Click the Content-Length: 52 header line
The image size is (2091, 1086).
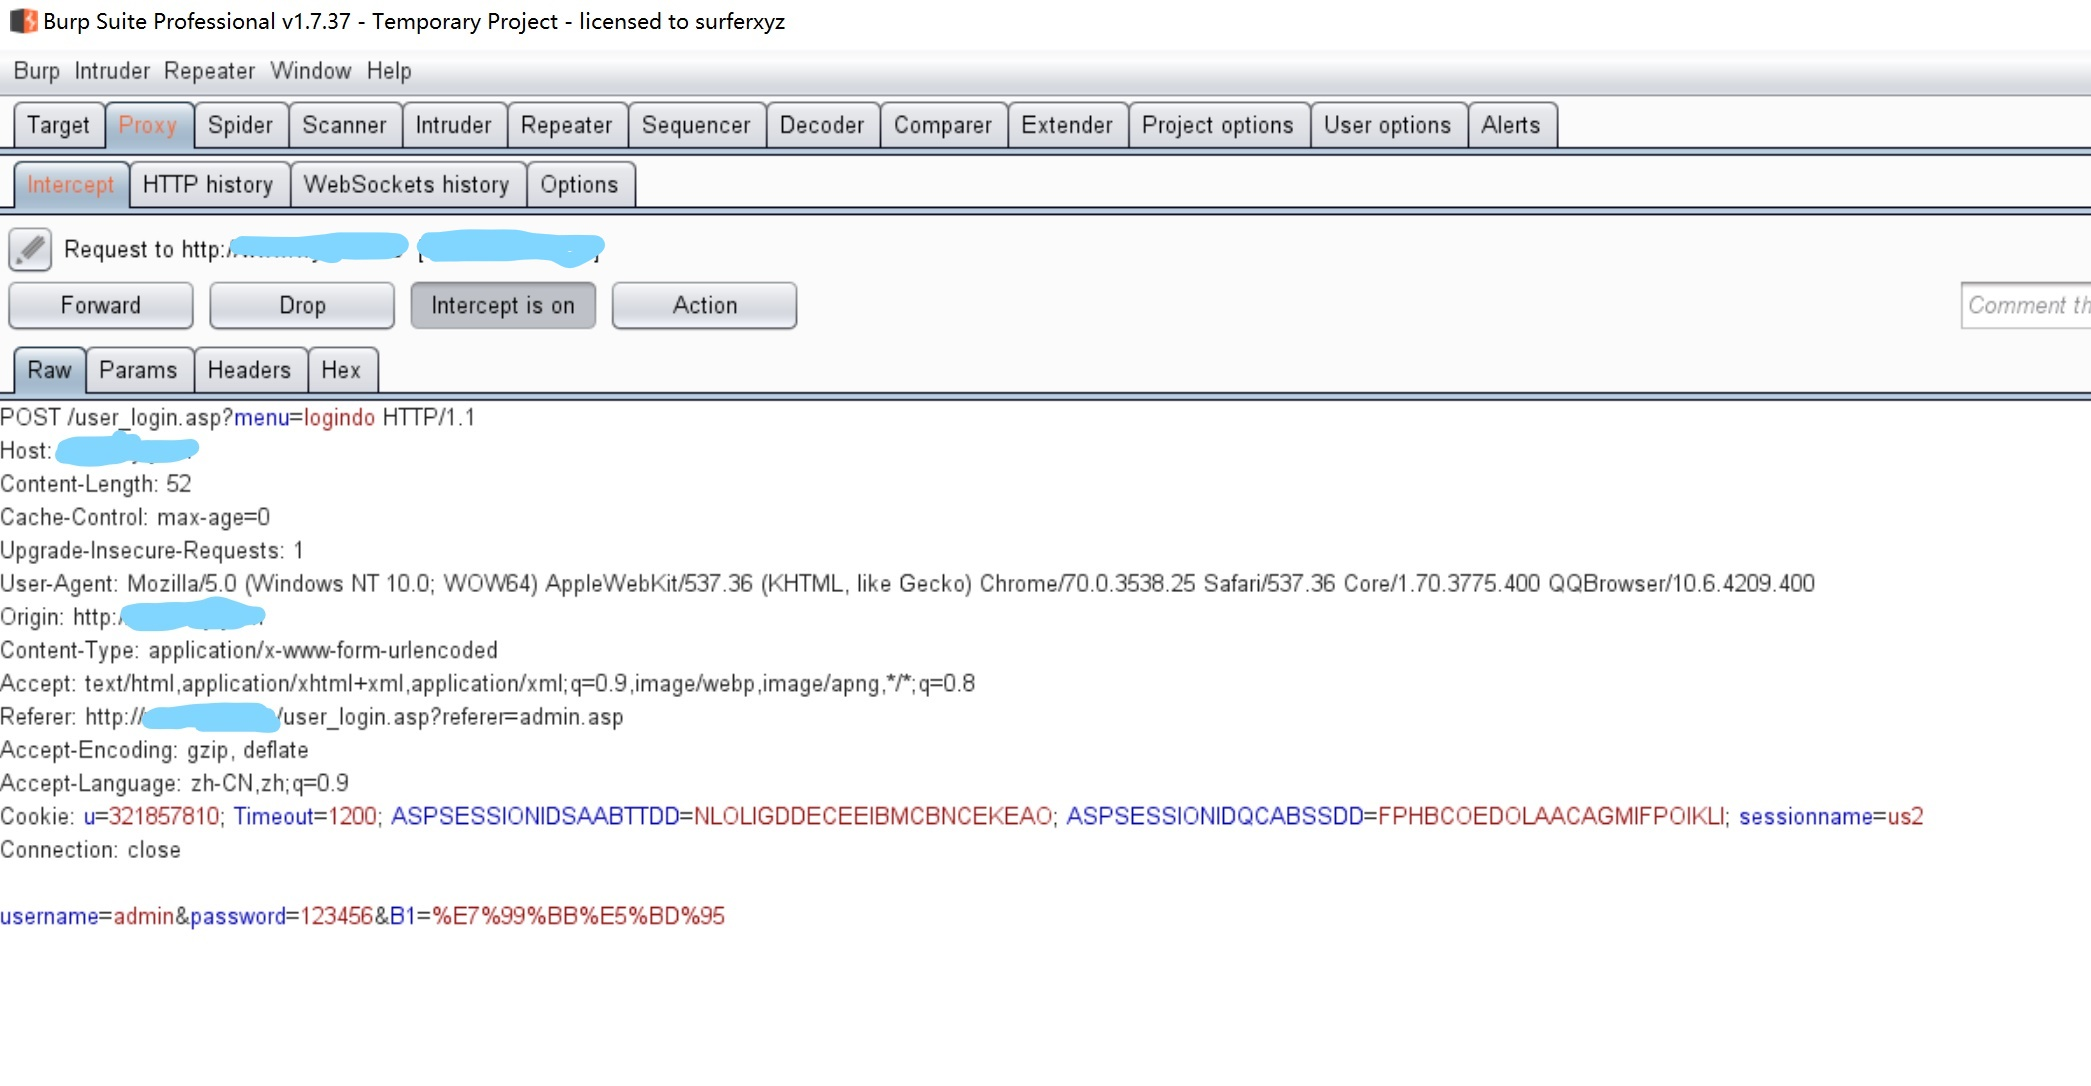96,484
